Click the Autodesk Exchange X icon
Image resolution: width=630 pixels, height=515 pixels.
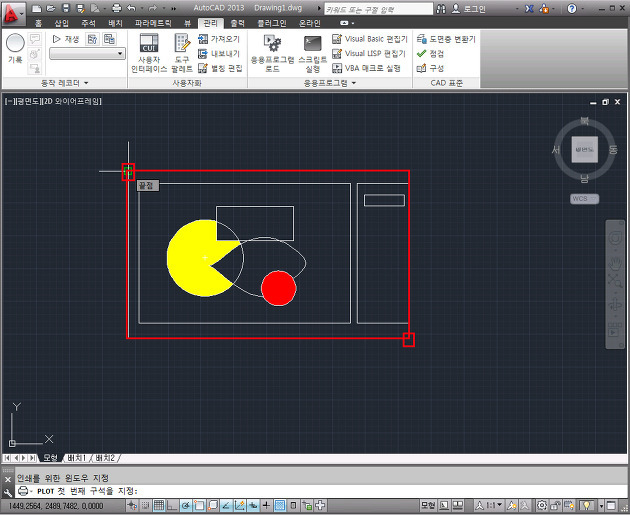click(x=529, y=8)
